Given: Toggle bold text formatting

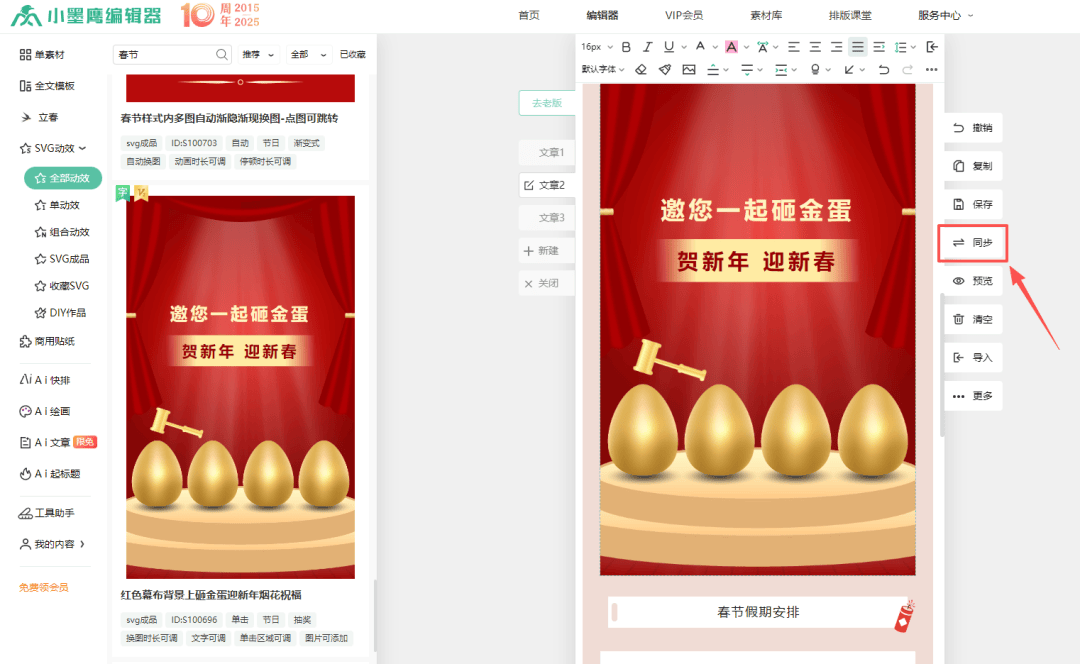Looking at the screenshot, I should click(626, 47).
